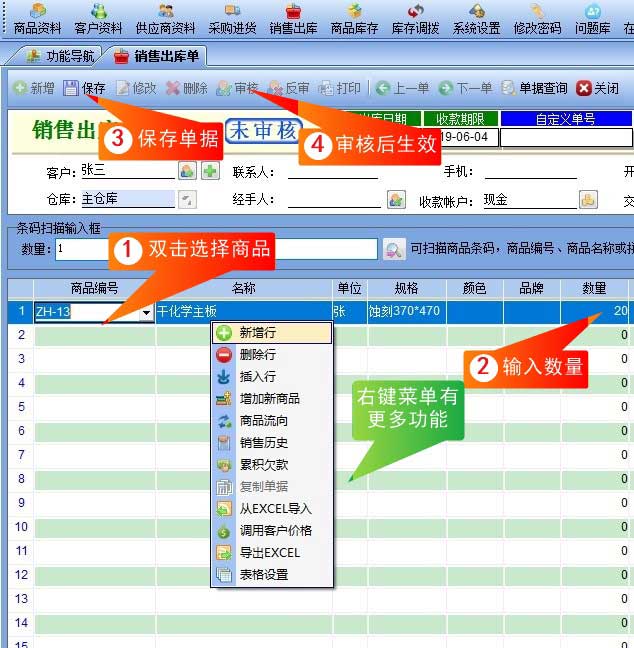Screen dimensions: 634x648
Task: Click 新增 toolbar button
Action: (33, 88)
